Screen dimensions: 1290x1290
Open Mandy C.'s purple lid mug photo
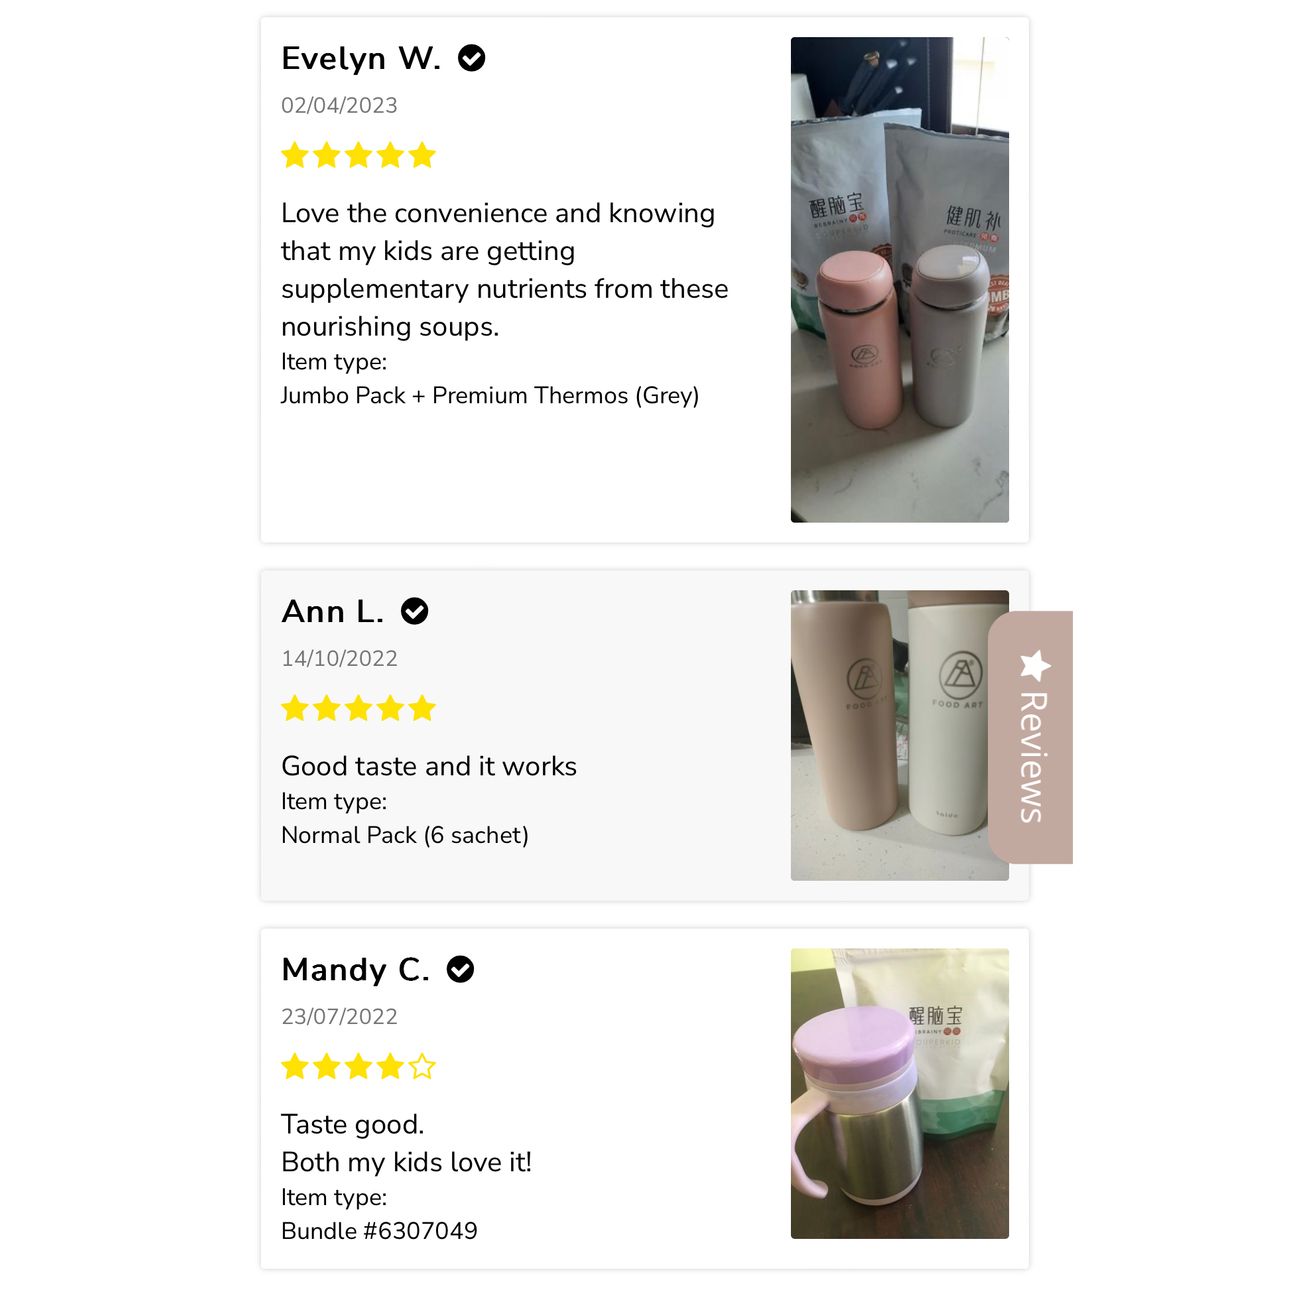(899, 1094)
